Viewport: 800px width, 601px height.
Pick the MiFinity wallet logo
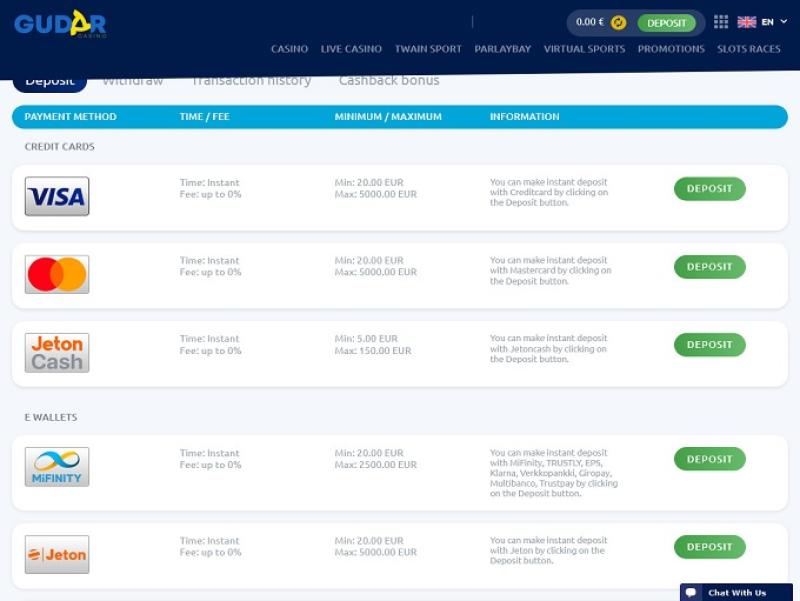click(57, 467)
